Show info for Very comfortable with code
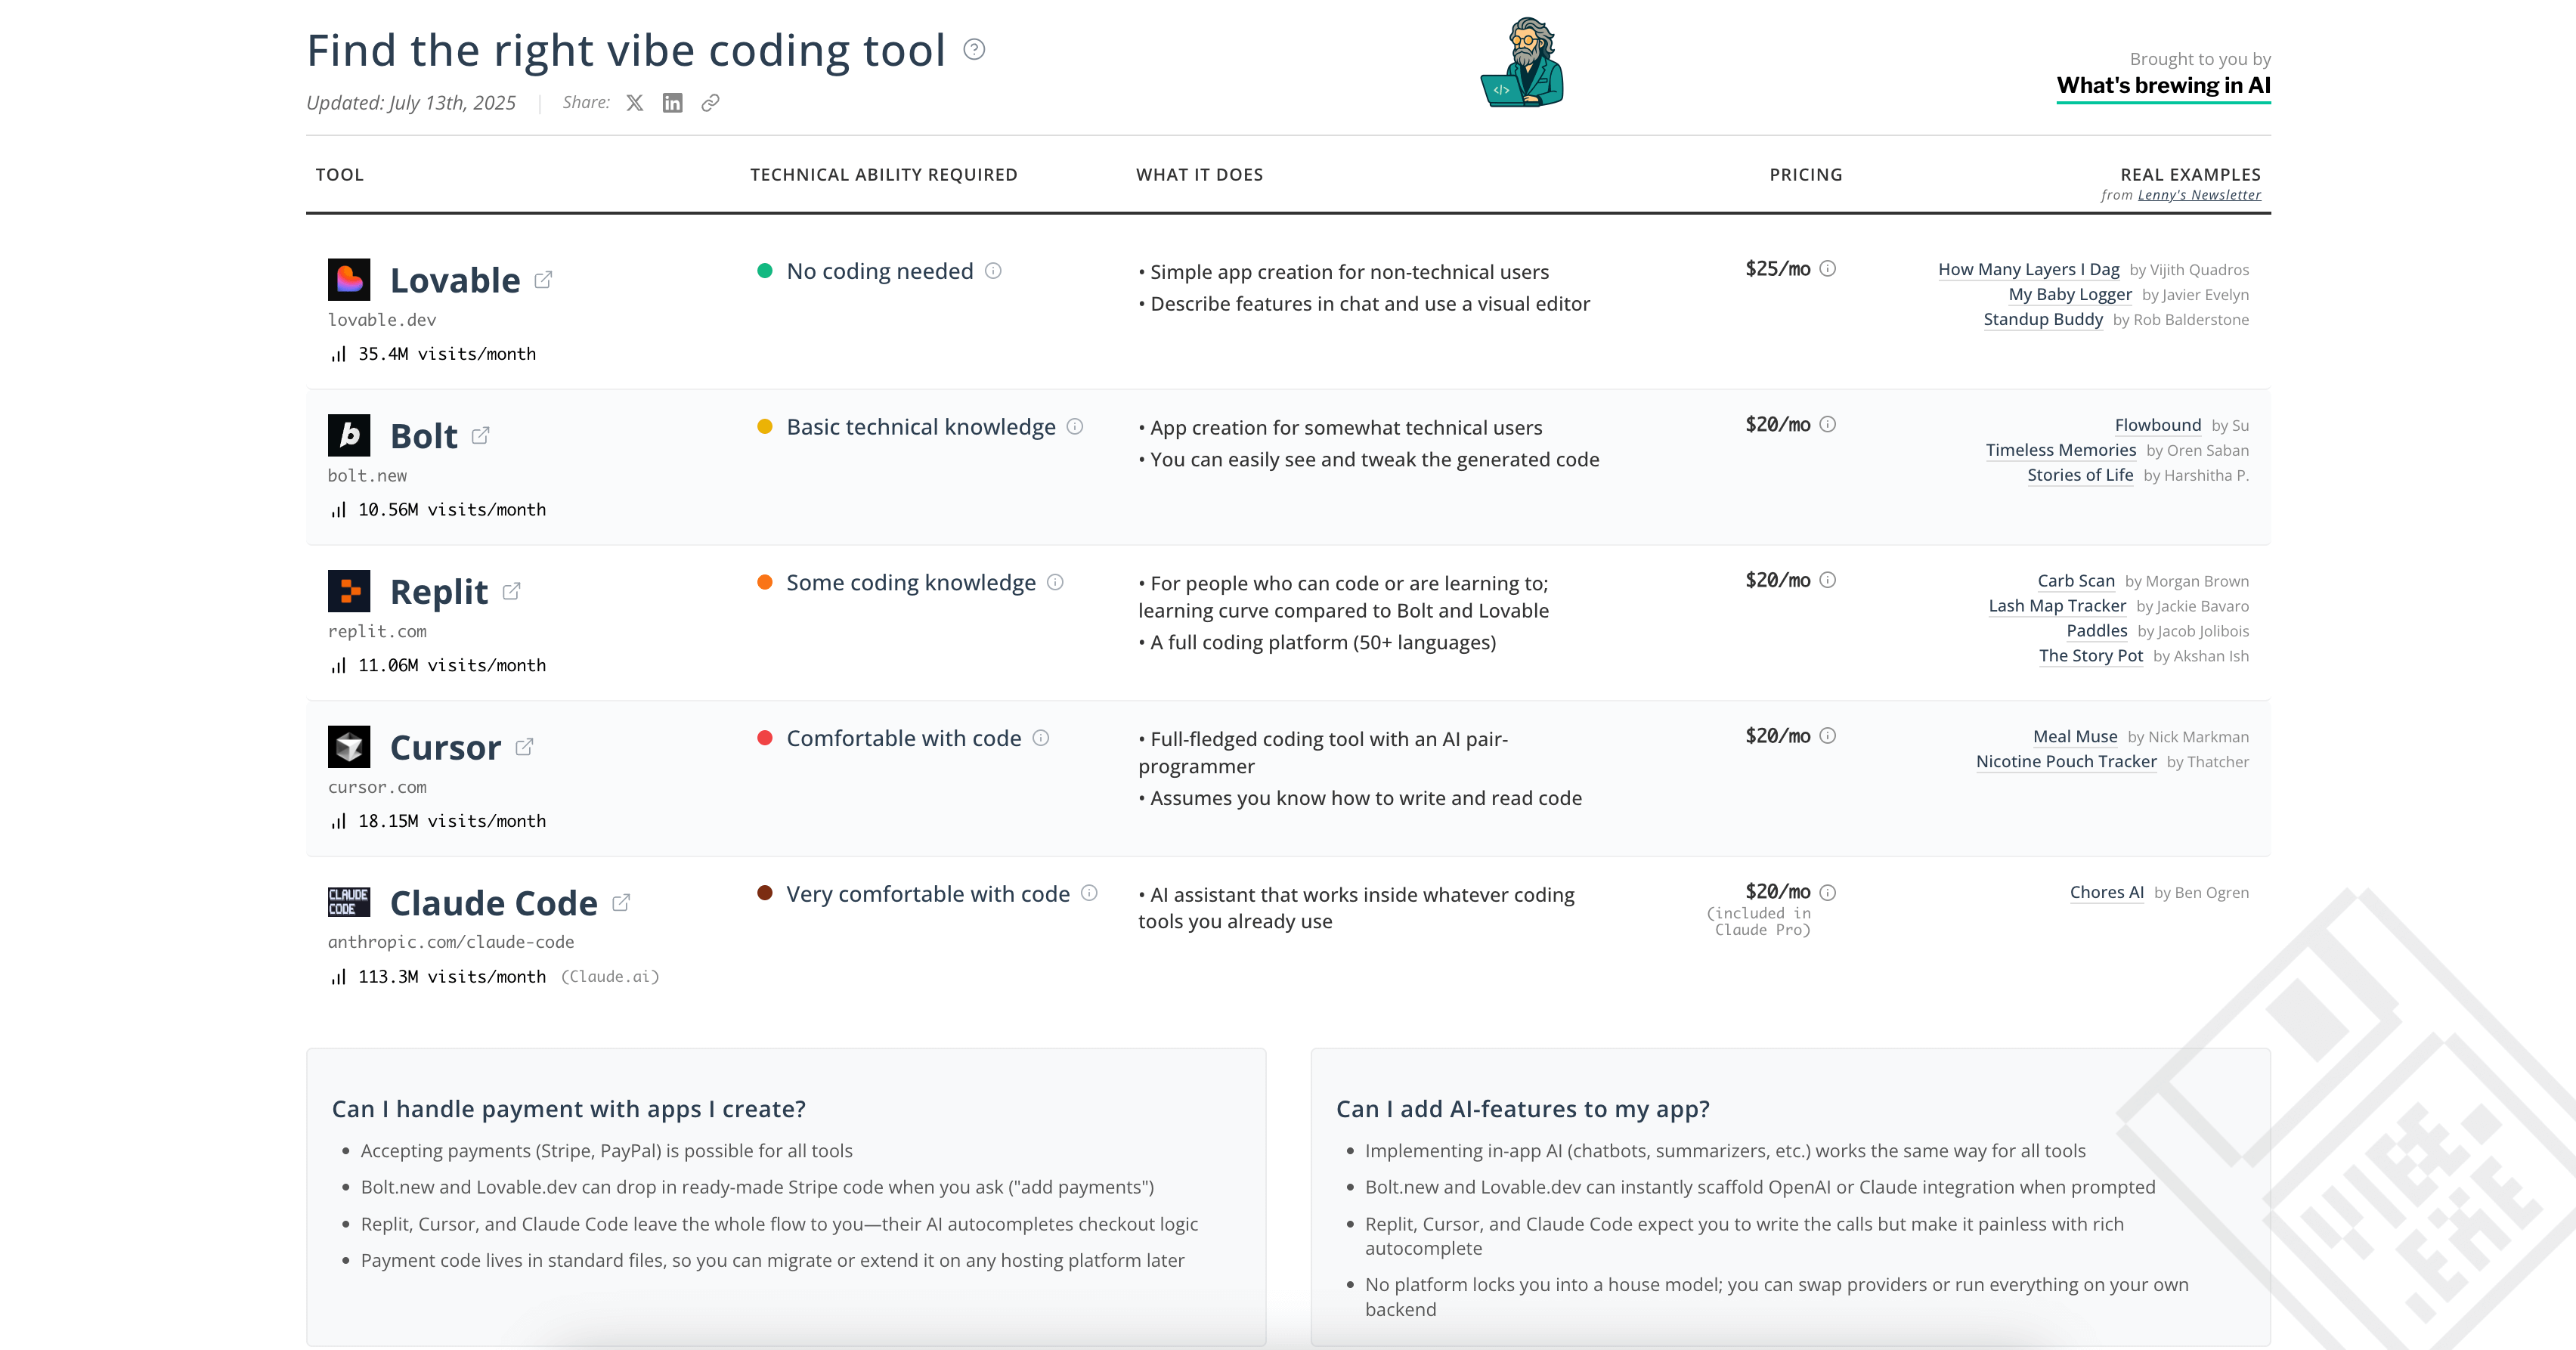This screenshot has width=2576, height=1350. (x=1090, y=893)
